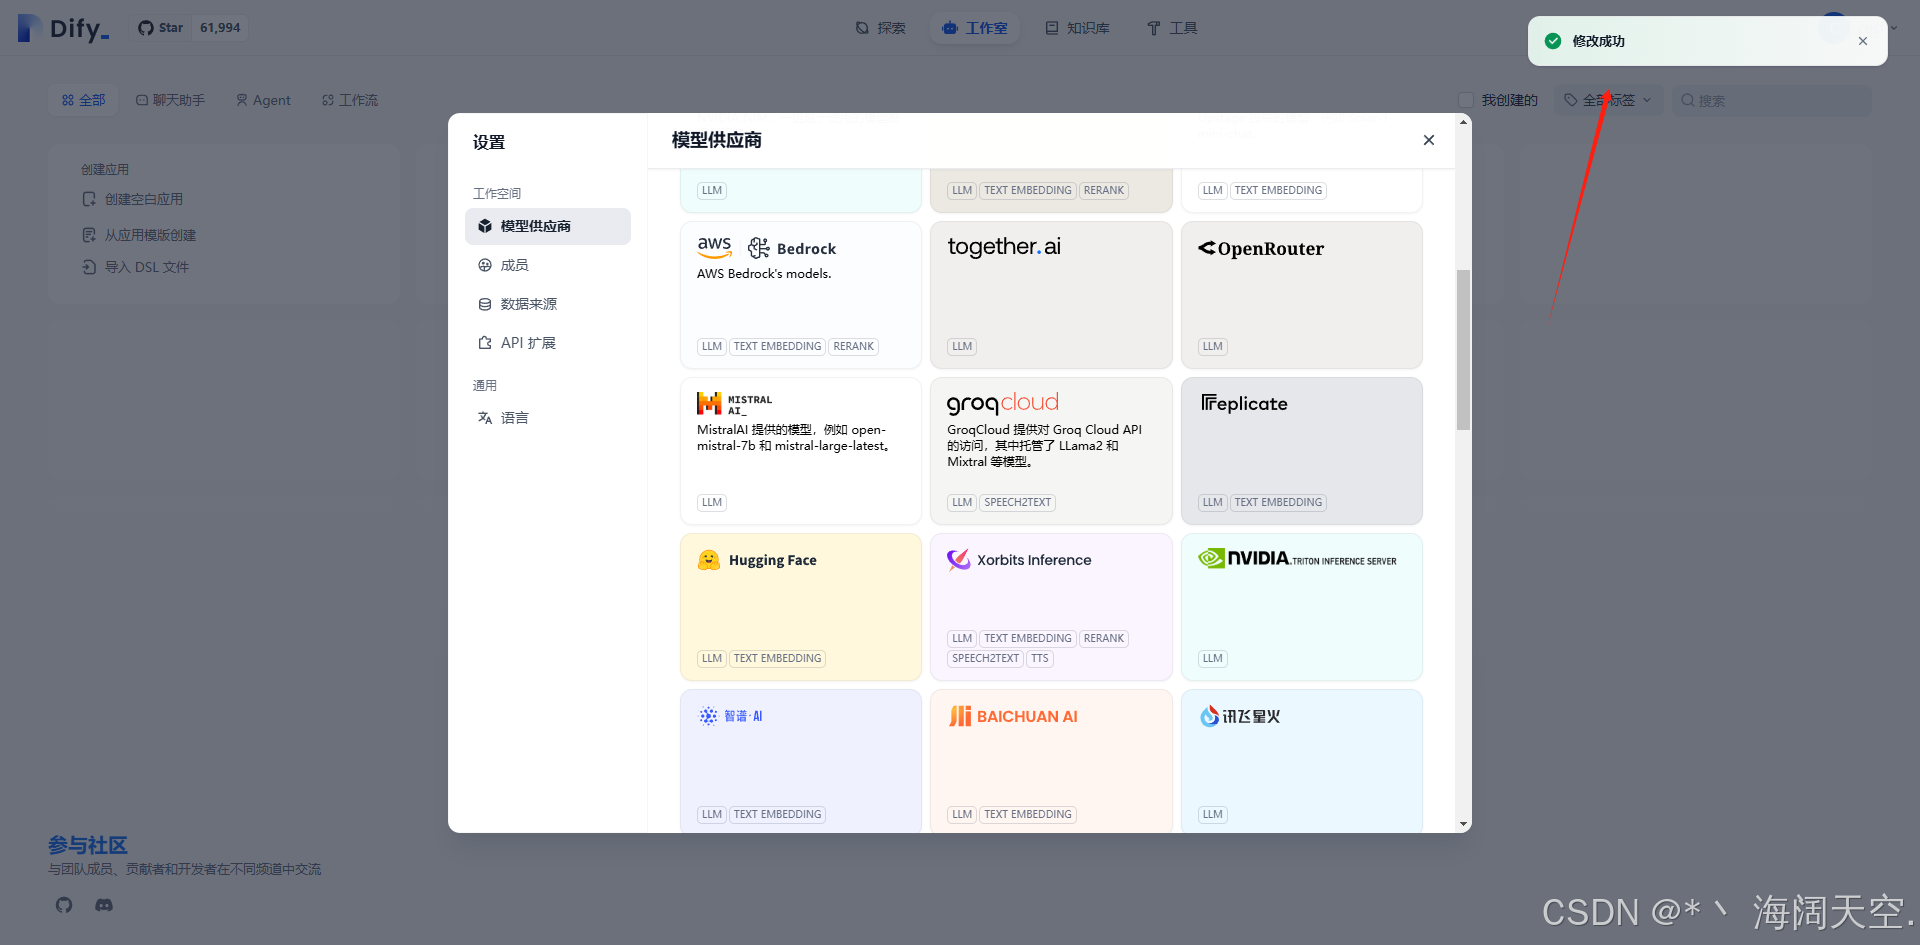This screenshot has height=945, width=1920.
Task: Select the Mistral AI provider logo
Action: tap(735, 403)
